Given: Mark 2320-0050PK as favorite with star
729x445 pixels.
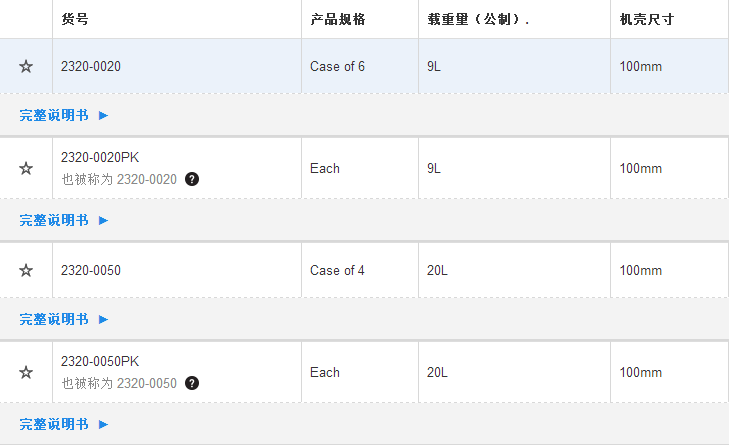Looking at the screenshot, I should point(26,372).
